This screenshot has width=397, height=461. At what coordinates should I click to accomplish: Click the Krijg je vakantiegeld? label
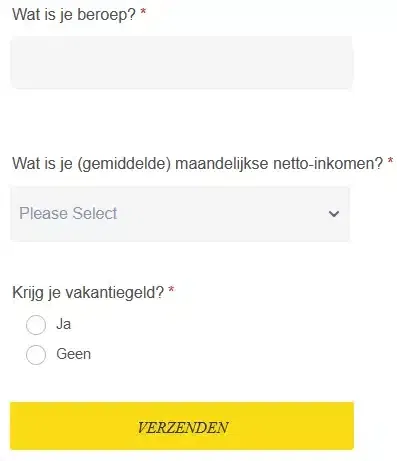point(88,293)
